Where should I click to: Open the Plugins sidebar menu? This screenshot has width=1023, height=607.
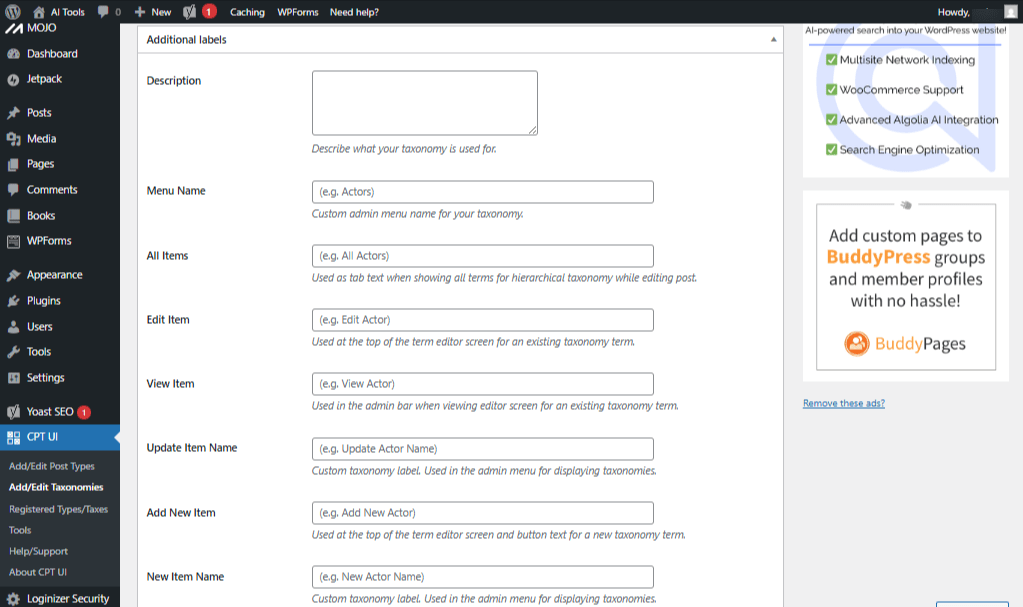43,301
